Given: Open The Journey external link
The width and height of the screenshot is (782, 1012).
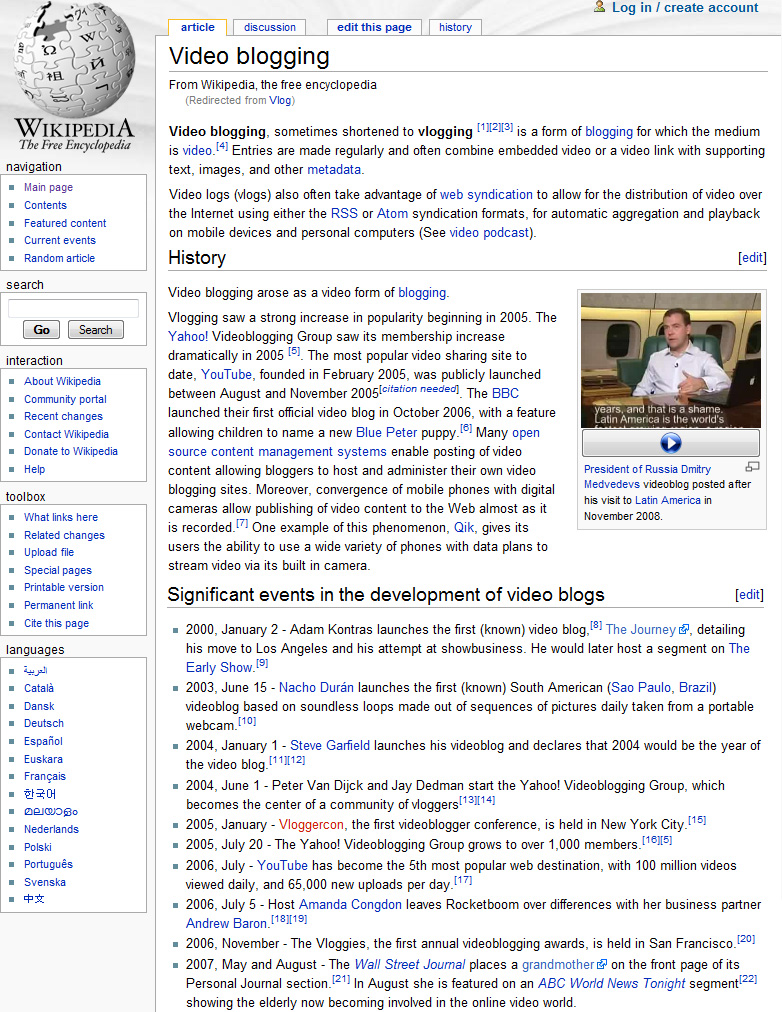Looking at the screenshot, I should tap(647, 629).
